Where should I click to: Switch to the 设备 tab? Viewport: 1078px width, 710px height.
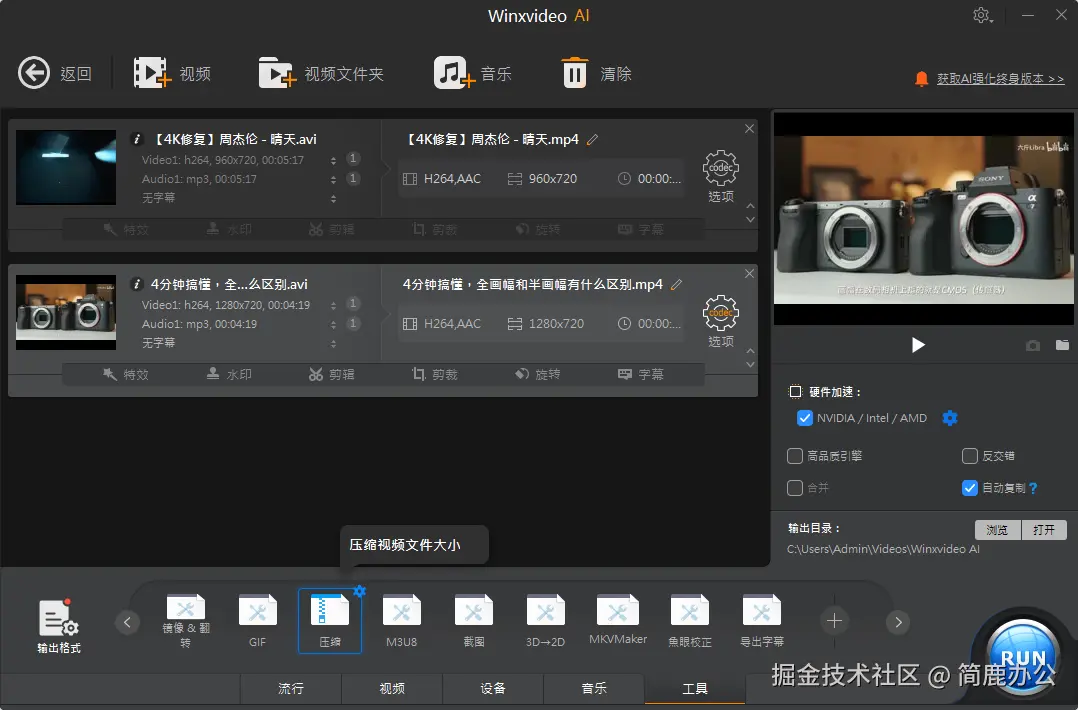coord(493,689)
